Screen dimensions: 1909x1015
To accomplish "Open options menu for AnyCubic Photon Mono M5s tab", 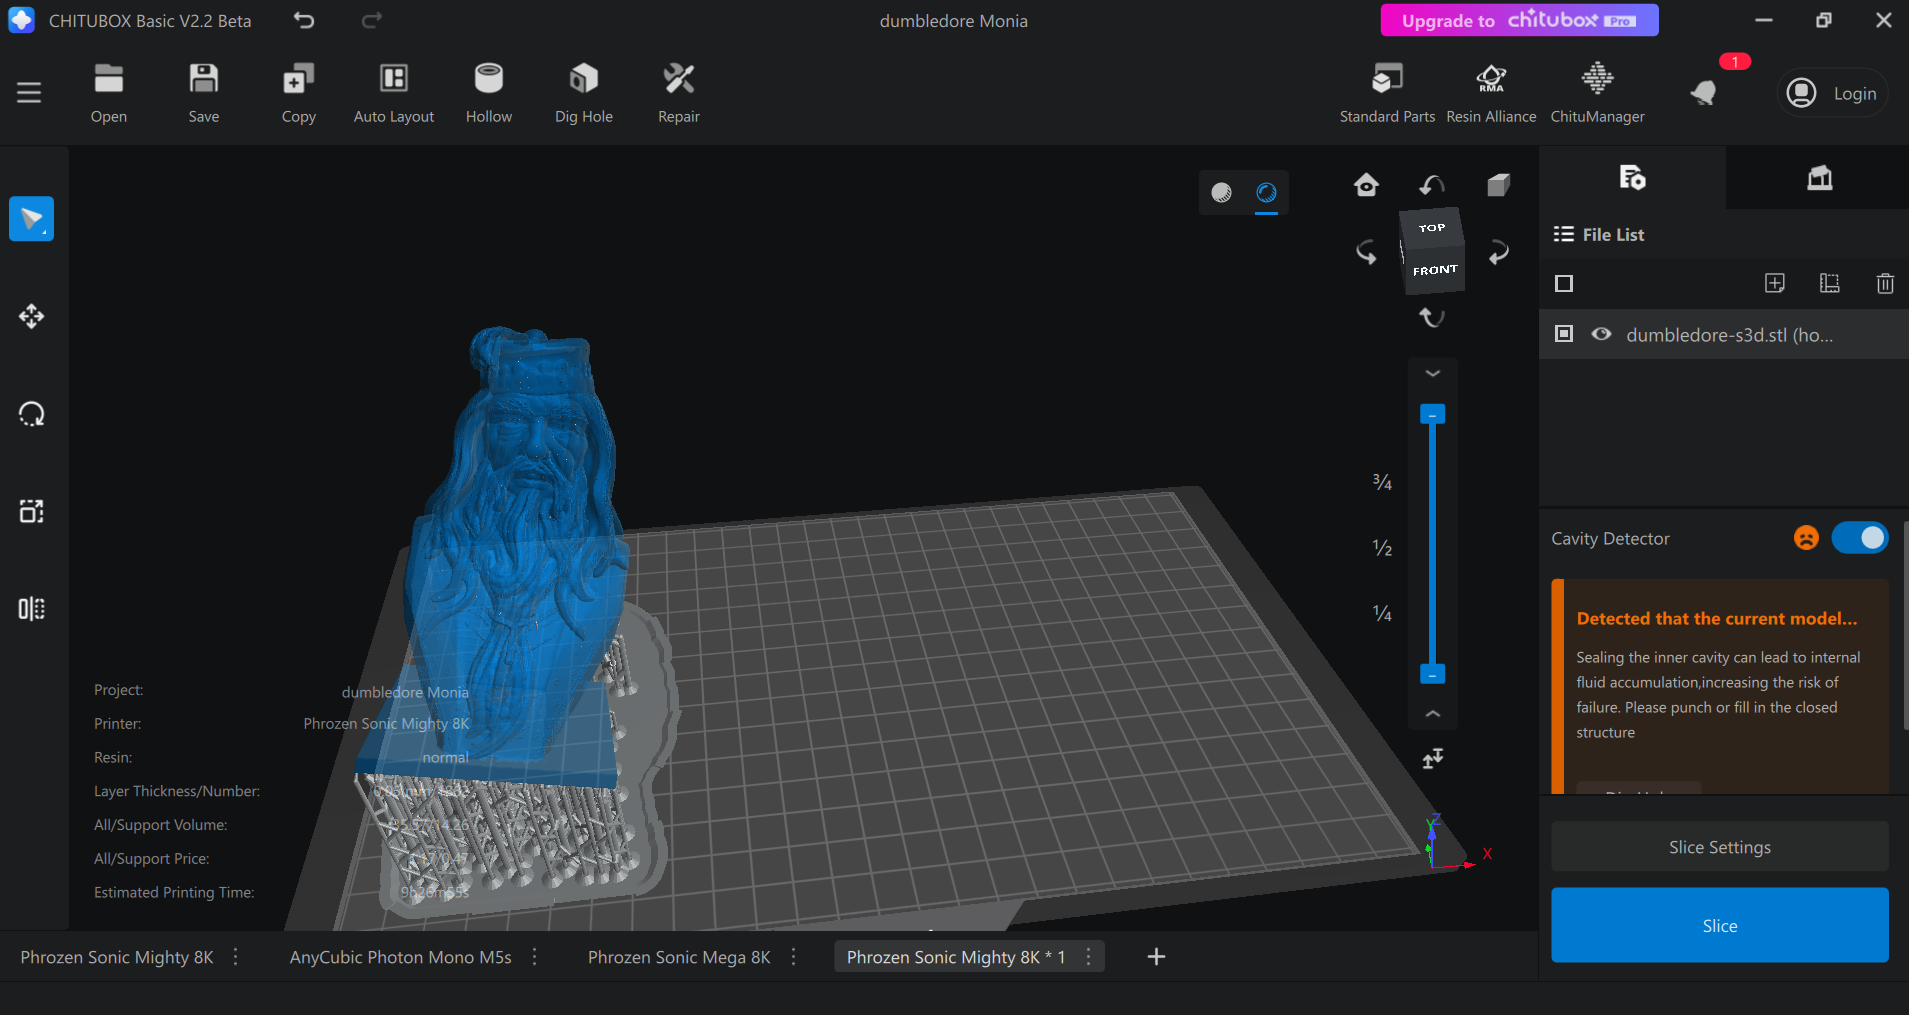I will tap(535, 957).
